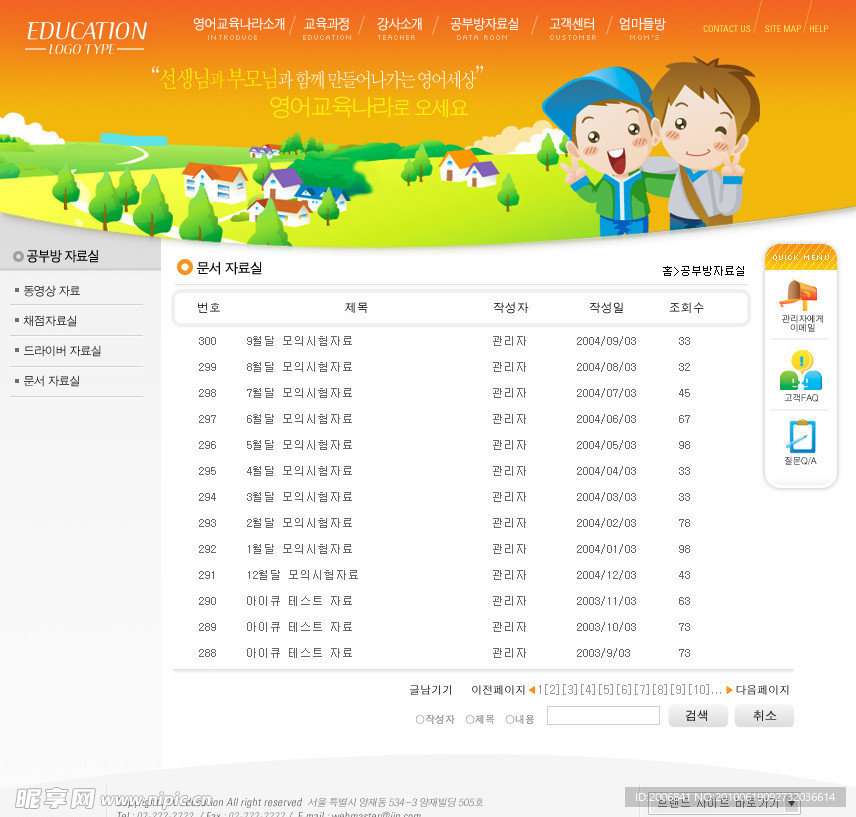Open the 영어교육나라소개 Introduce menu
This screenshot has height=817, width=856.
click(239, 29)
